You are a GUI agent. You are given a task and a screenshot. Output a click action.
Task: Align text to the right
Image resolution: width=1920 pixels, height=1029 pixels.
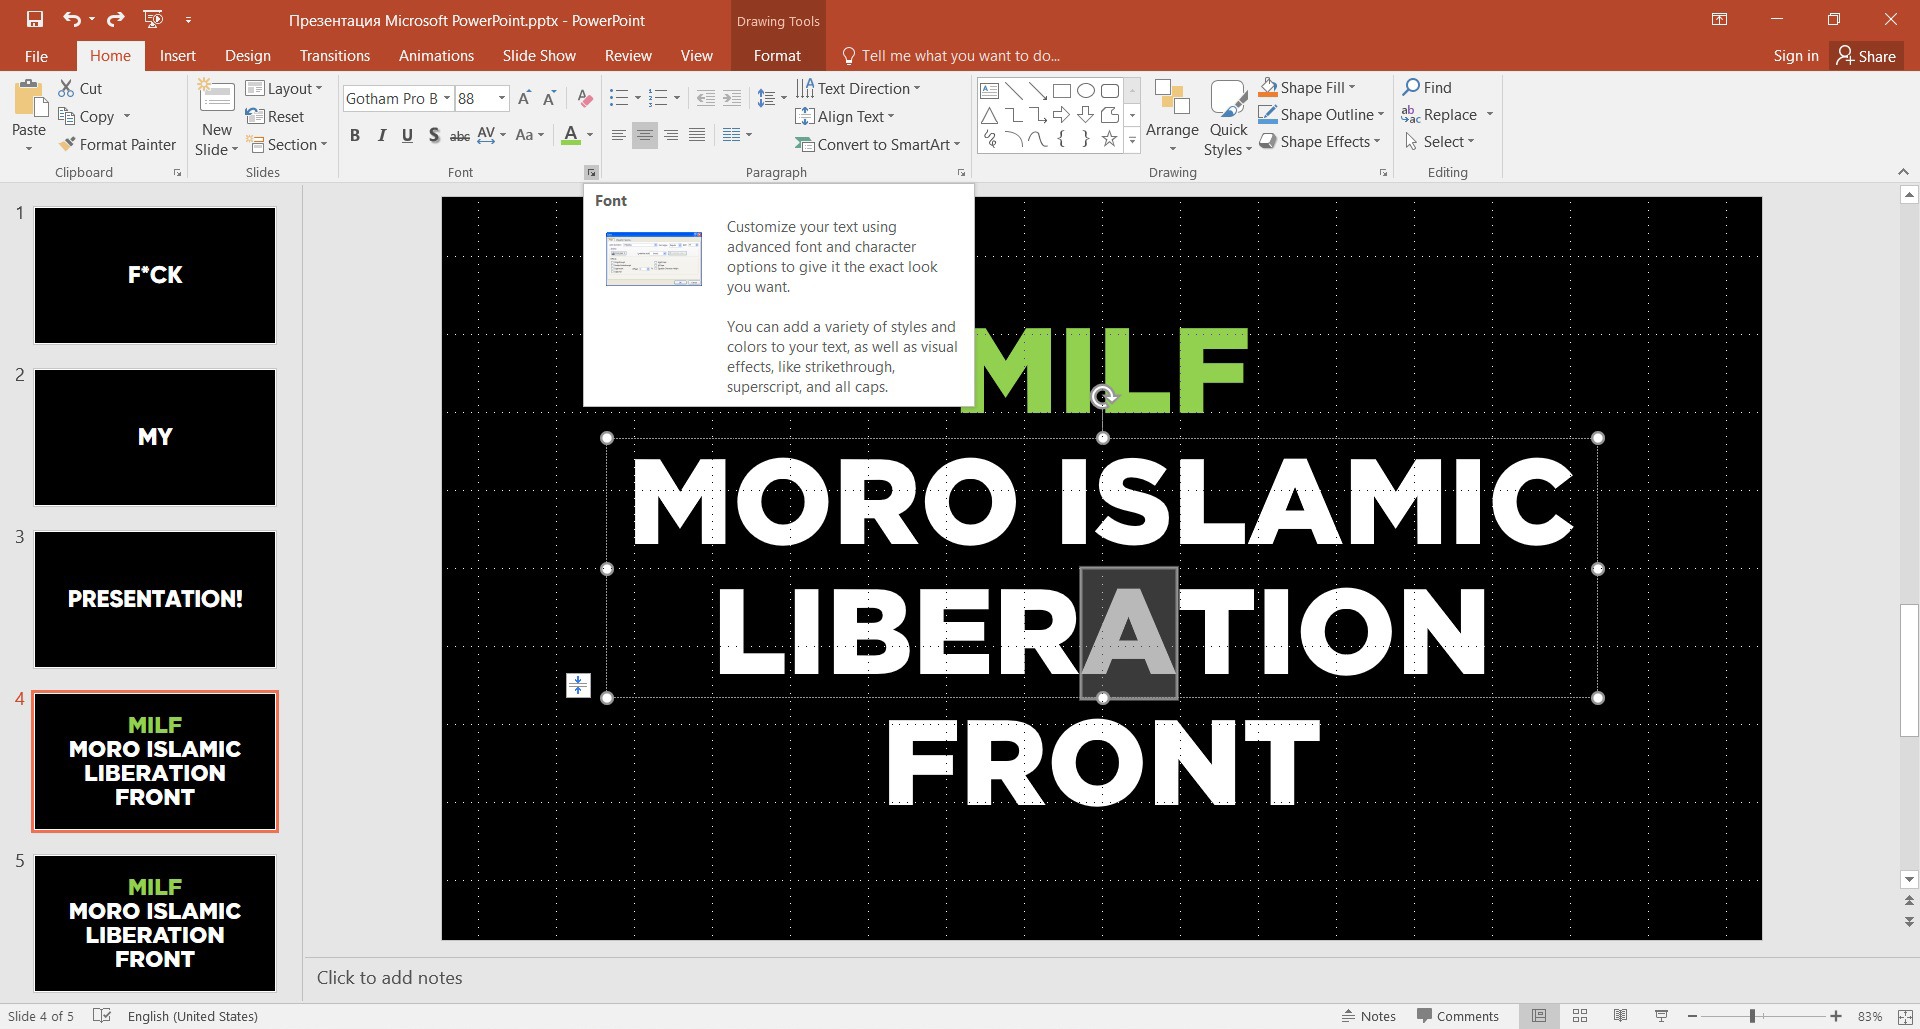click(x=671, y=135)
